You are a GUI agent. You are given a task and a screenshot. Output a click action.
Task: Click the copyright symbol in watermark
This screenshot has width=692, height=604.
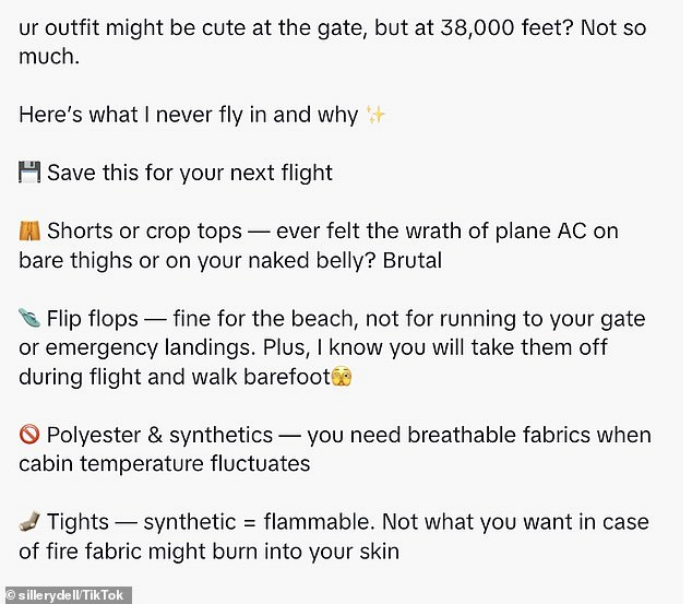[10, 595]
